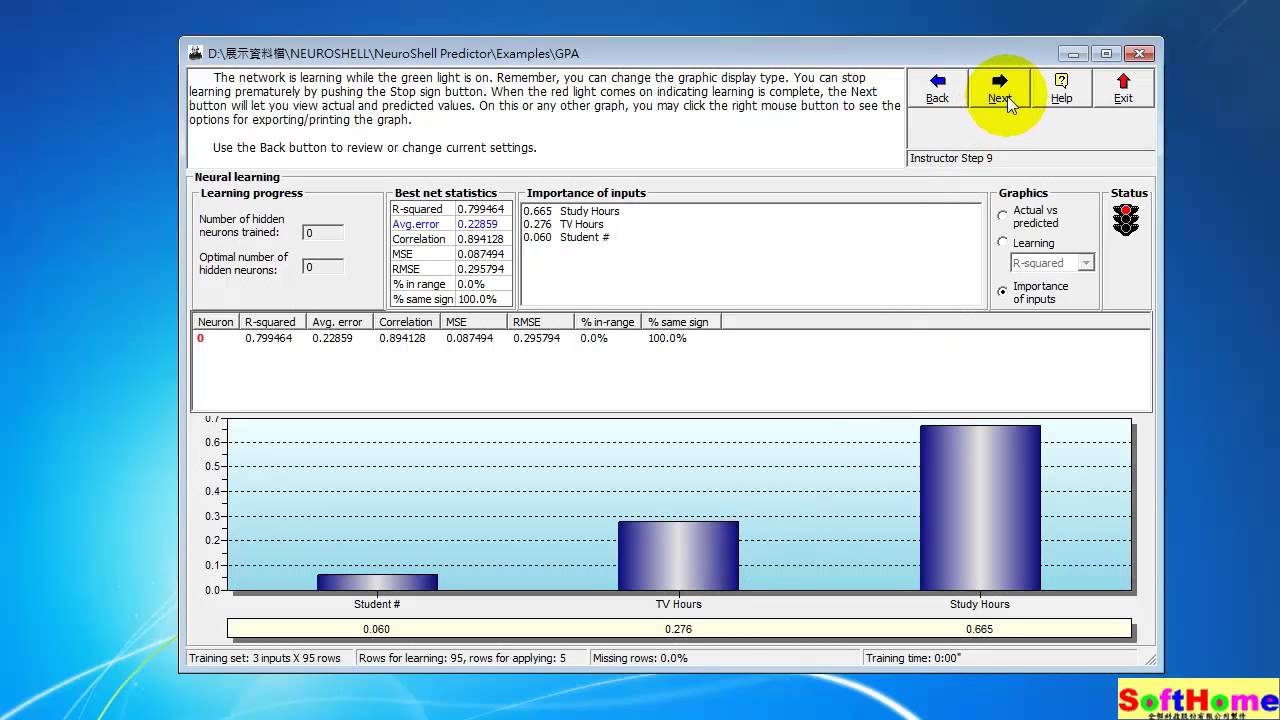Click the Rows for learning status bar entry
This screenshot has height=720, width=1280.
471,658
